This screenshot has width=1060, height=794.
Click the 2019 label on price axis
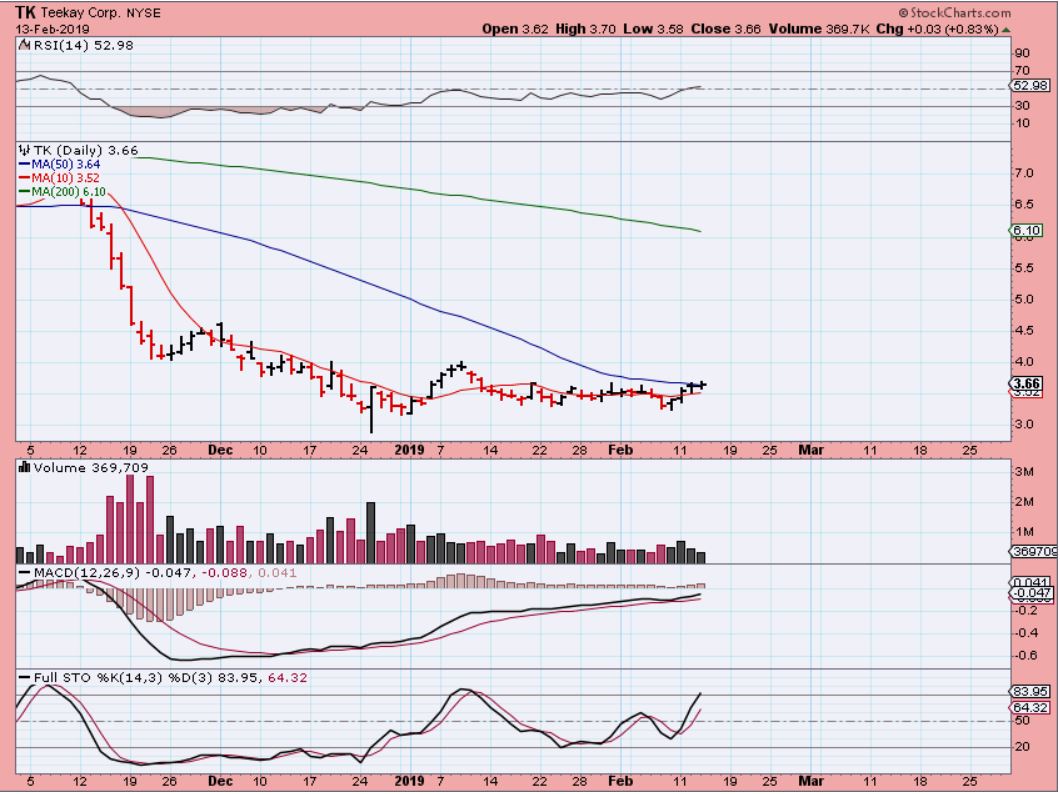pos(407,450)
